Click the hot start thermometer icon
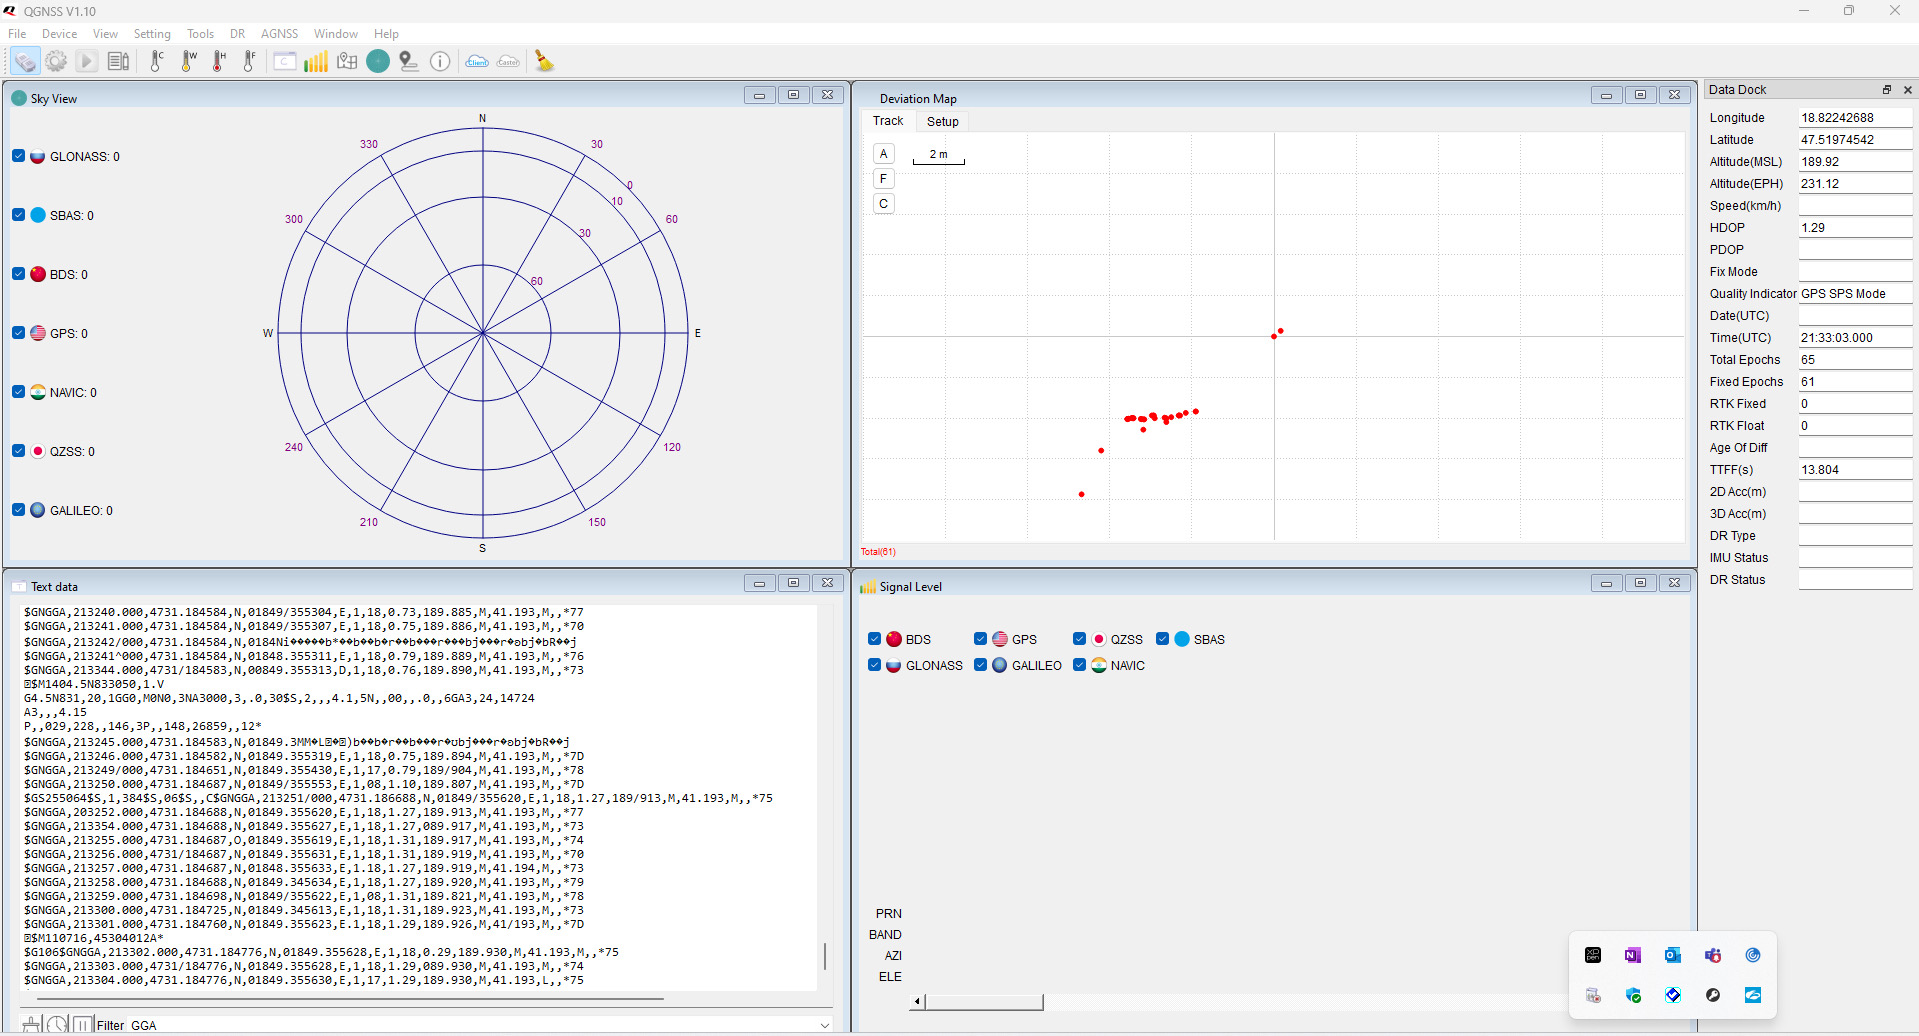 pyautogui.click(x=219, y=62)
